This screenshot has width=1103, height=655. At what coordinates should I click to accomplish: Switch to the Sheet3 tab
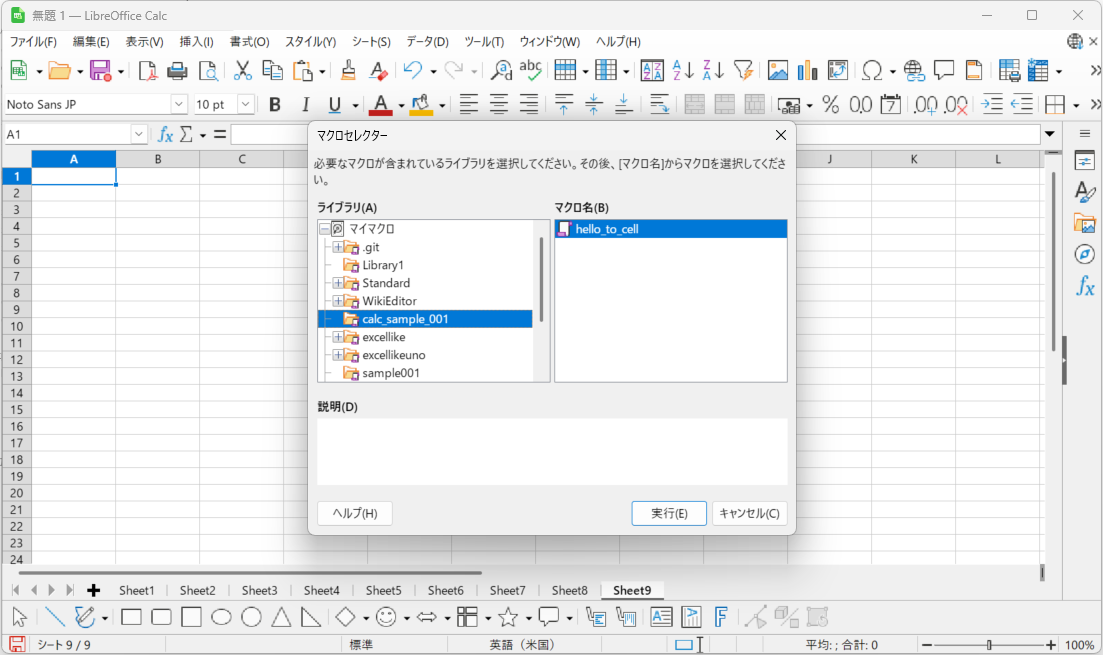pos(259,590)
